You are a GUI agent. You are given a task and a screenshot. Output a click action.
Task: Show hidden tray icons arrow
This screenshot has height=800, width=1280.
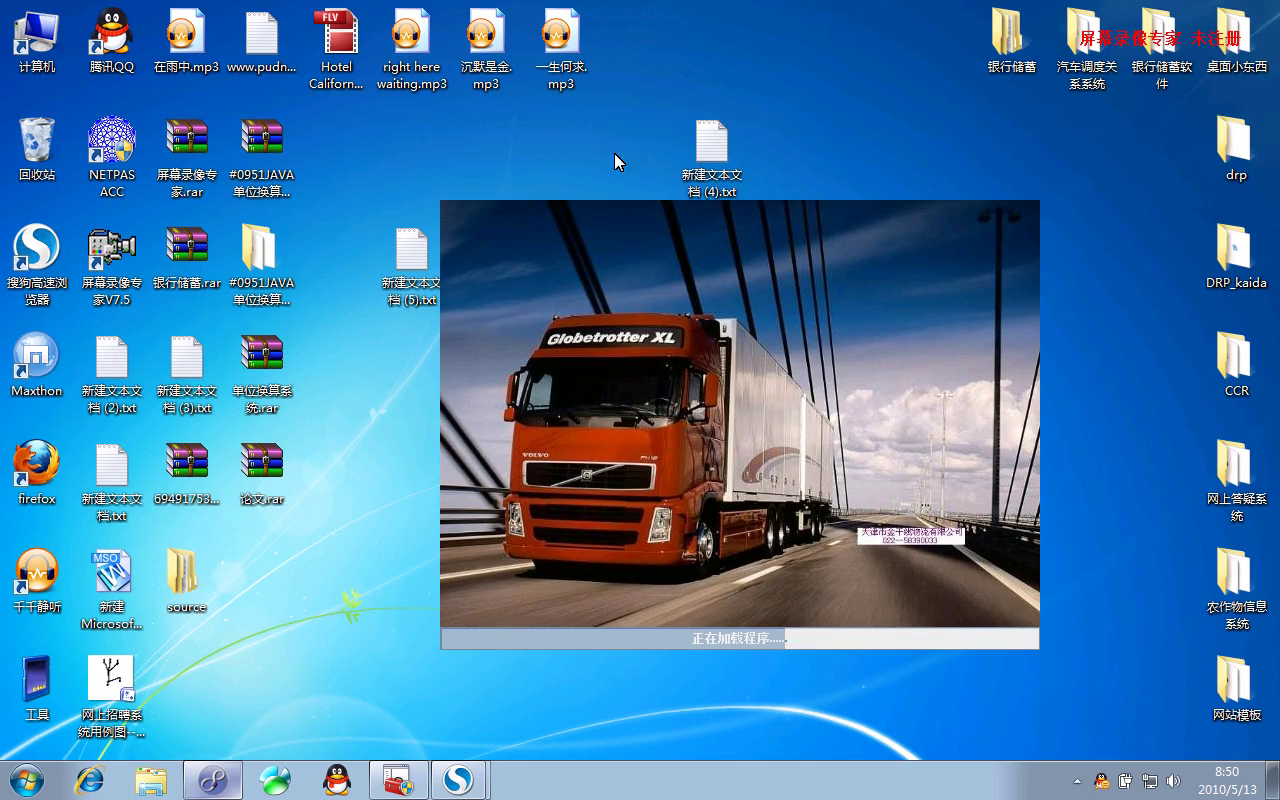click(x=1077, y=781)
